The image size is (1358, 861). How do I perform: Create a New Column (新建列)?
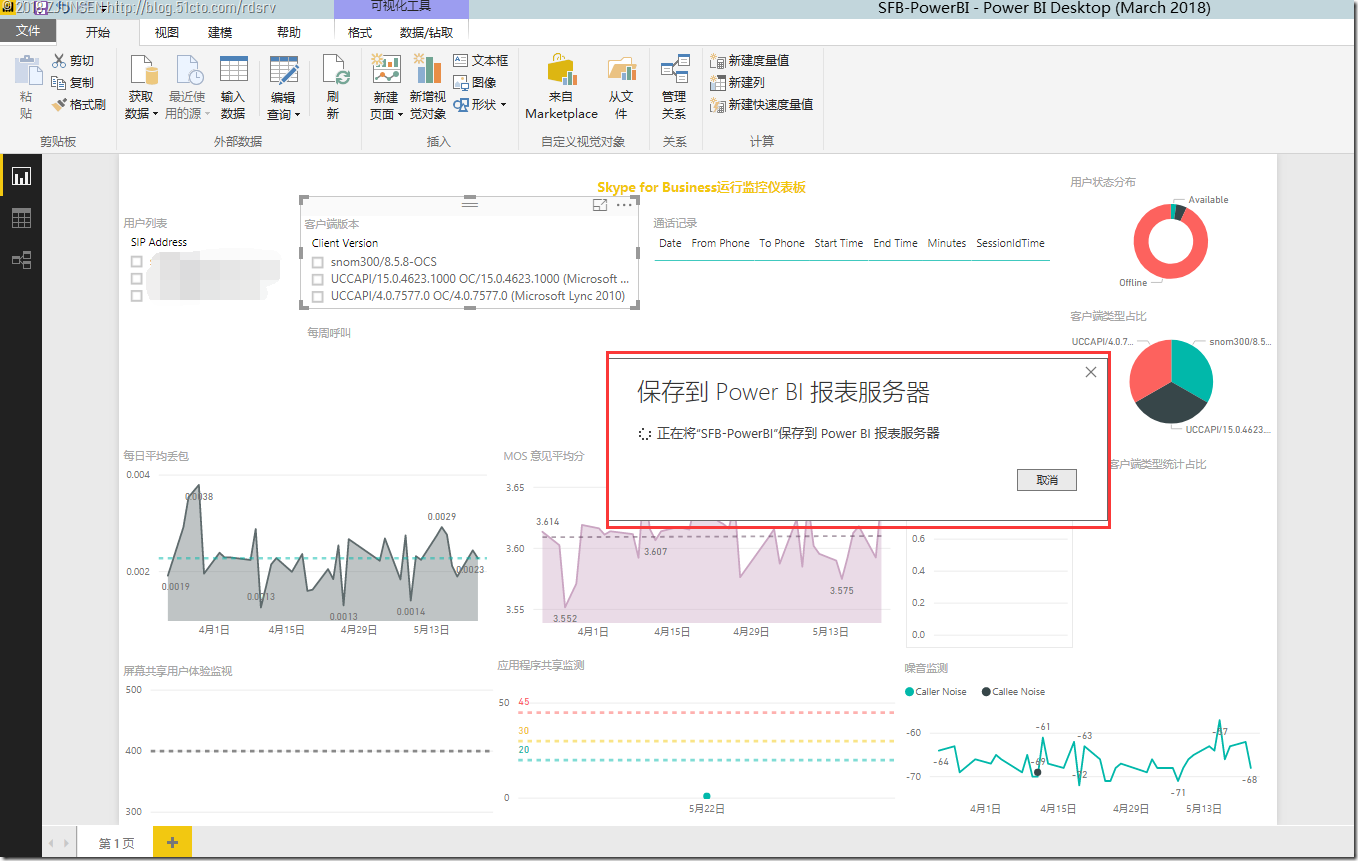(x=737, y=83)
